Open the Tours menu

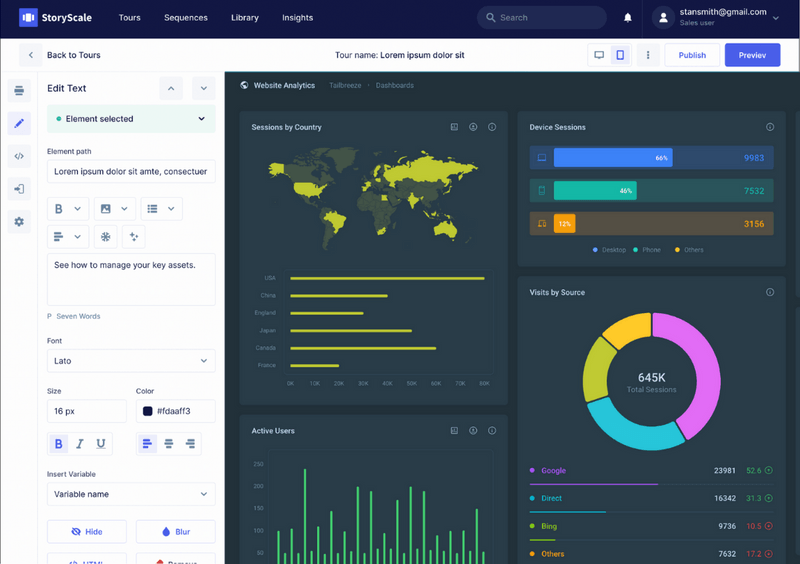tap(130, 18)
